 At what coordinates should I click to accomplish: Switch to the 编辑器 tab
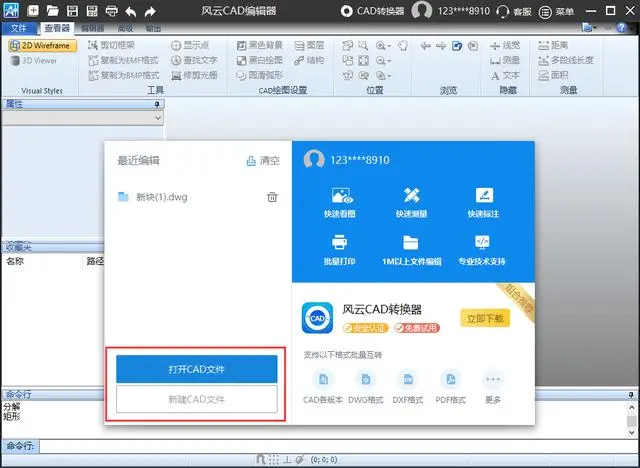(92, 28)
